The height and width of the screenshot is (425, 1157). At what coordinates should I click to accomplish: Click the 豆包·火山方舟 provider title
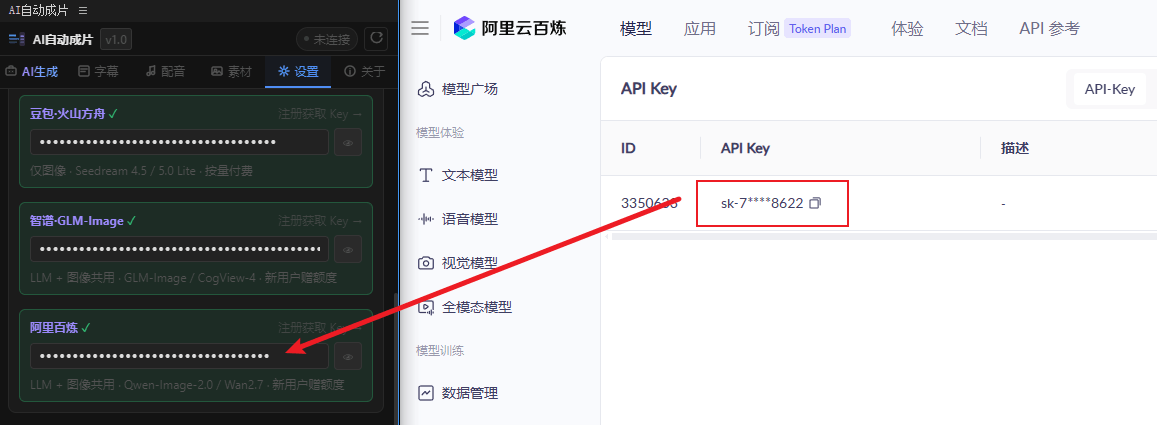(x=68, y=114)
